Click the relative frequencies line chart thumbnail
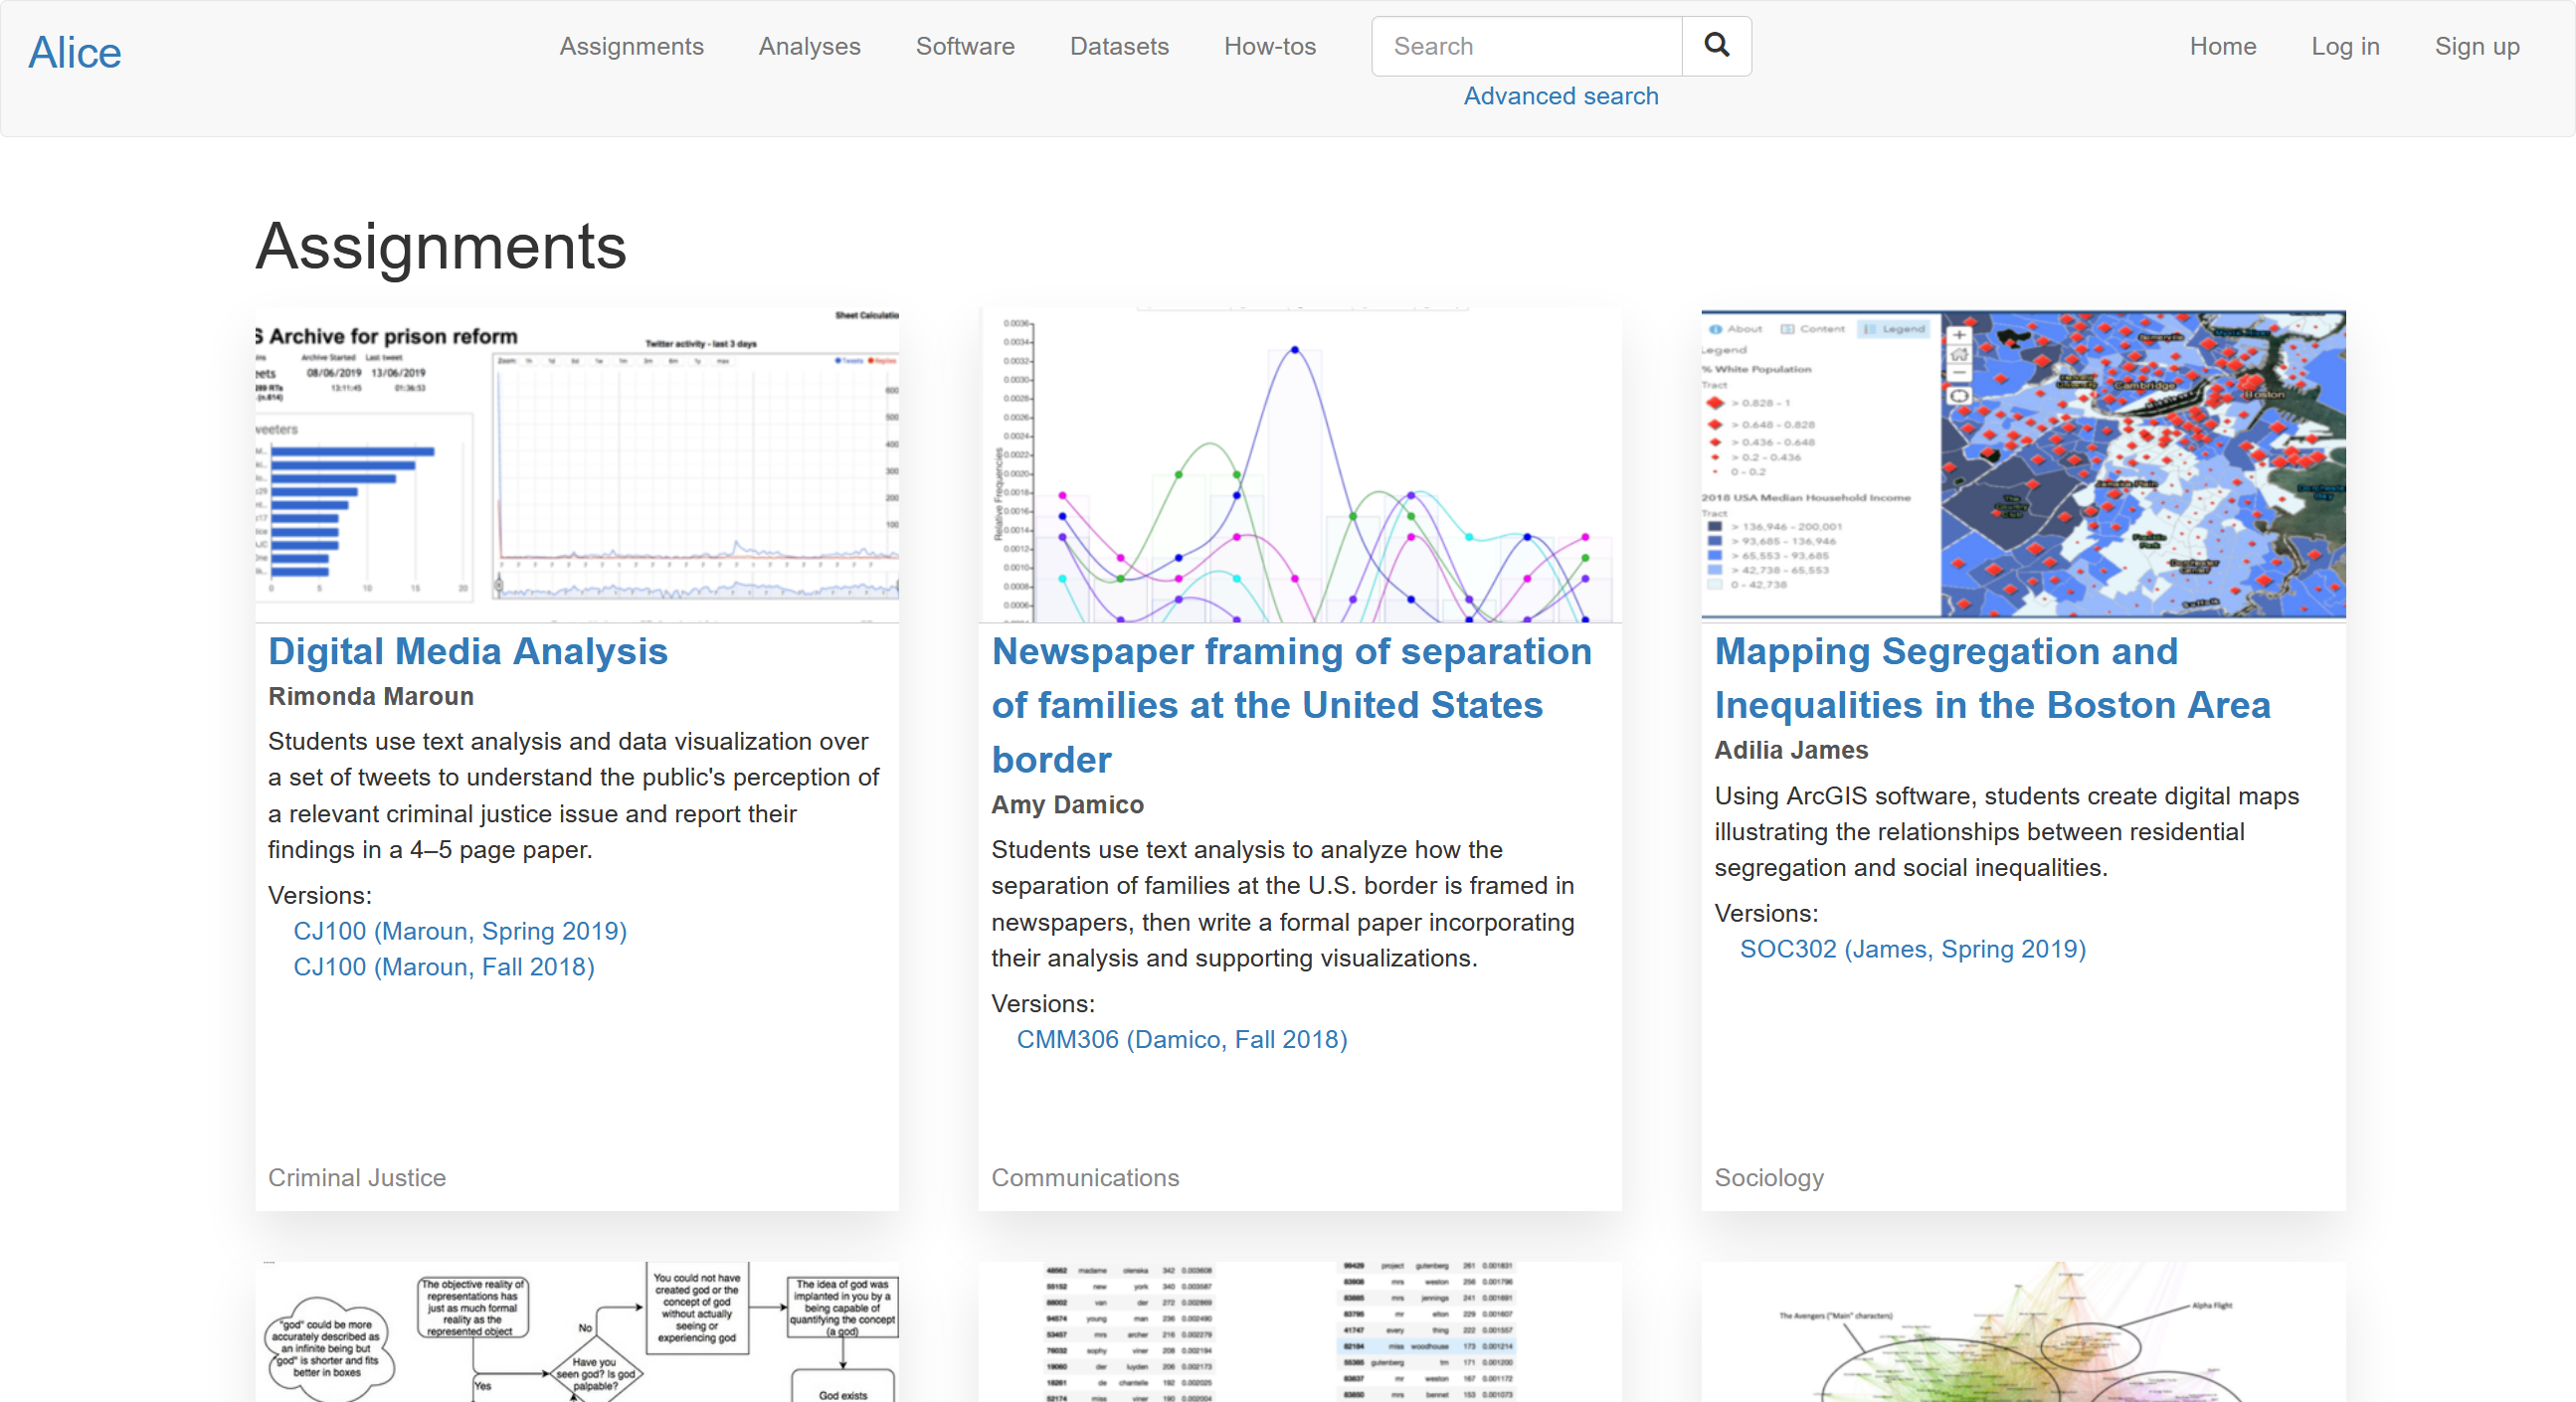 pyautogui.click(x=1299, y=465)
